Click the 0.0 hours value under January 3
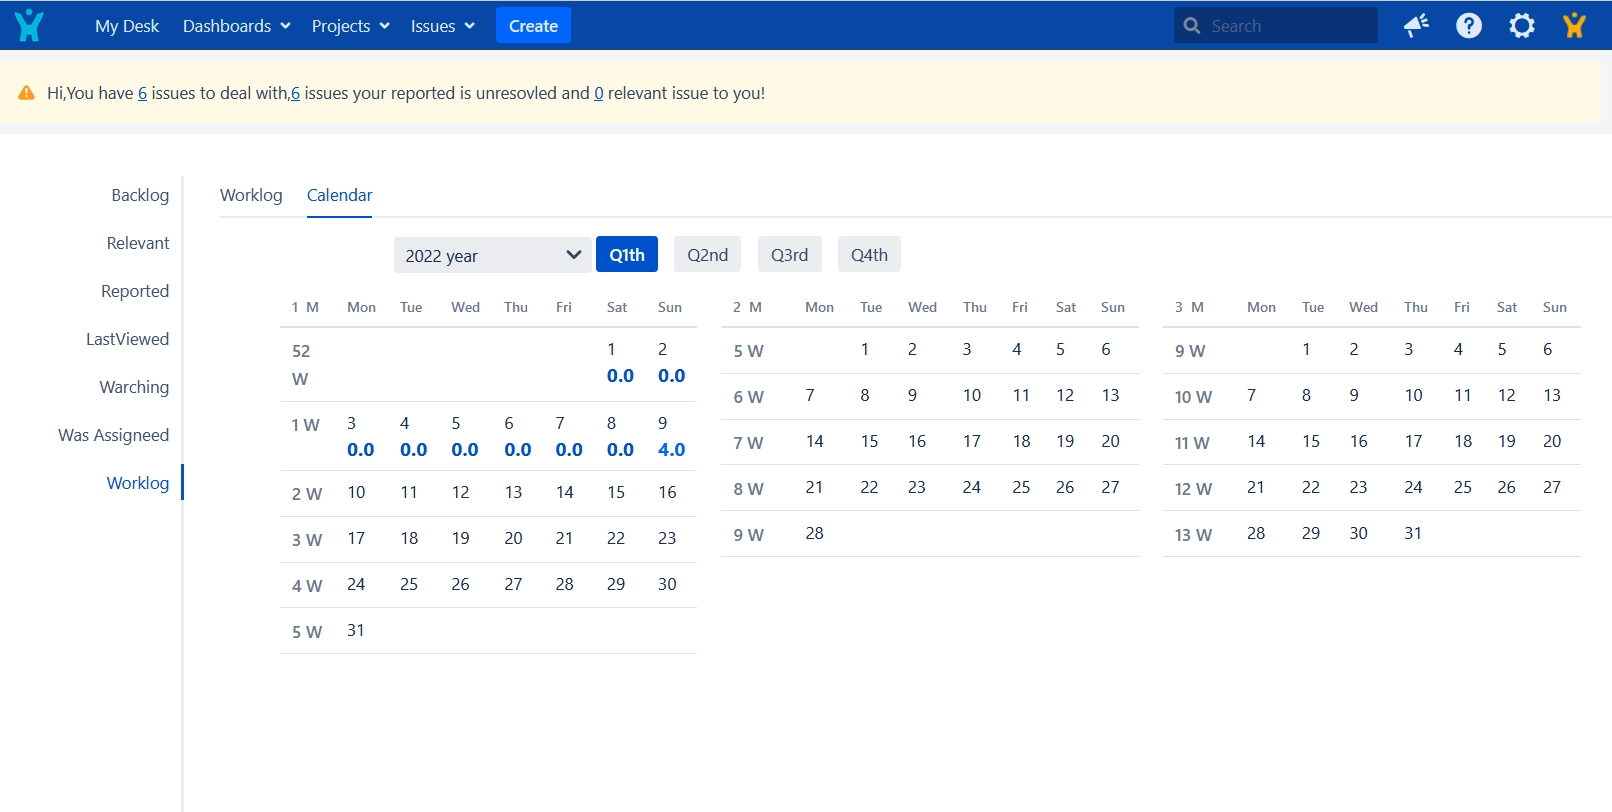 click(361, 450)
